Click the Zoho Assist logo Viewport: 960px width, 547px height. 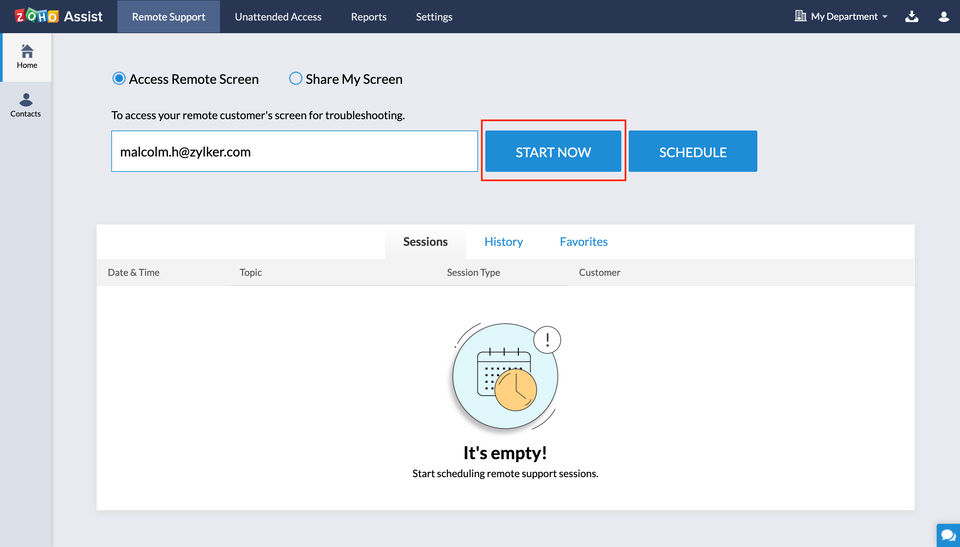59,17
